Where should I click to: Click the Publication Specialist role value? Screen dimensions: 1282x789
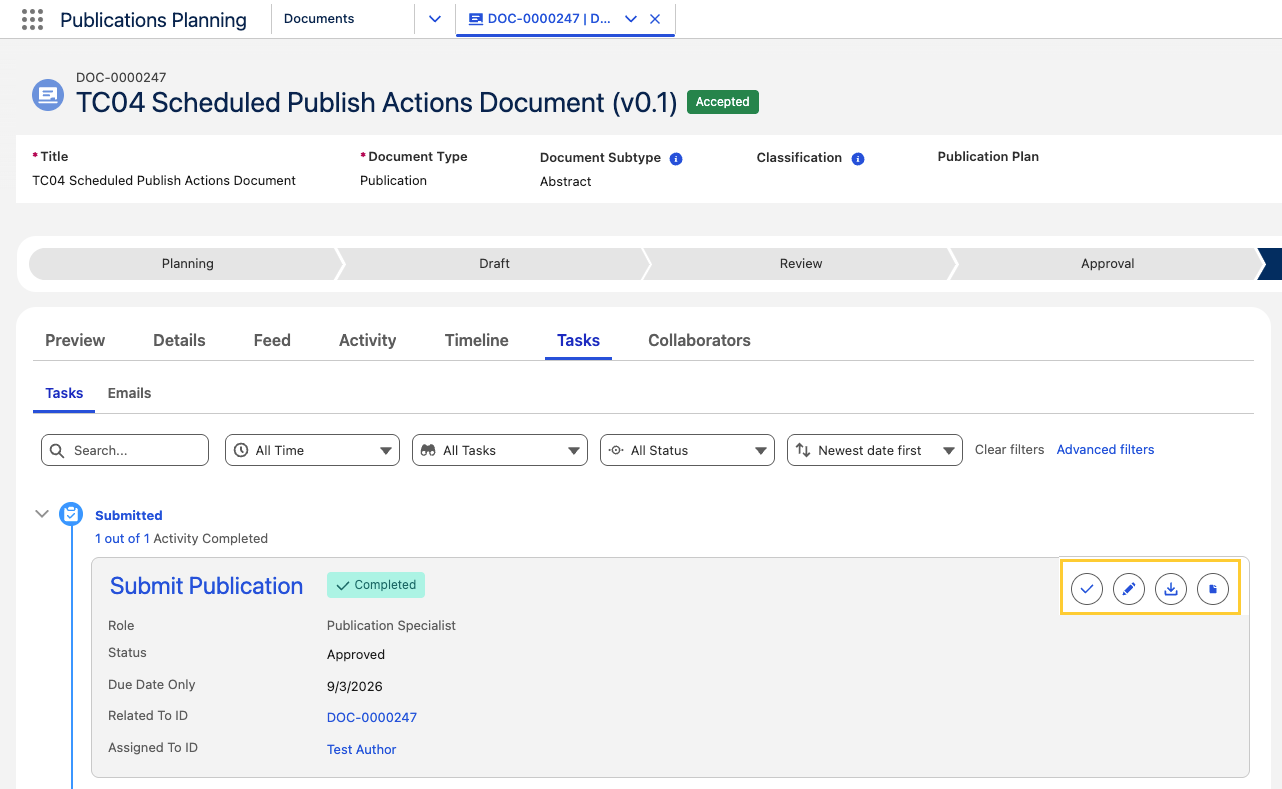391,625
